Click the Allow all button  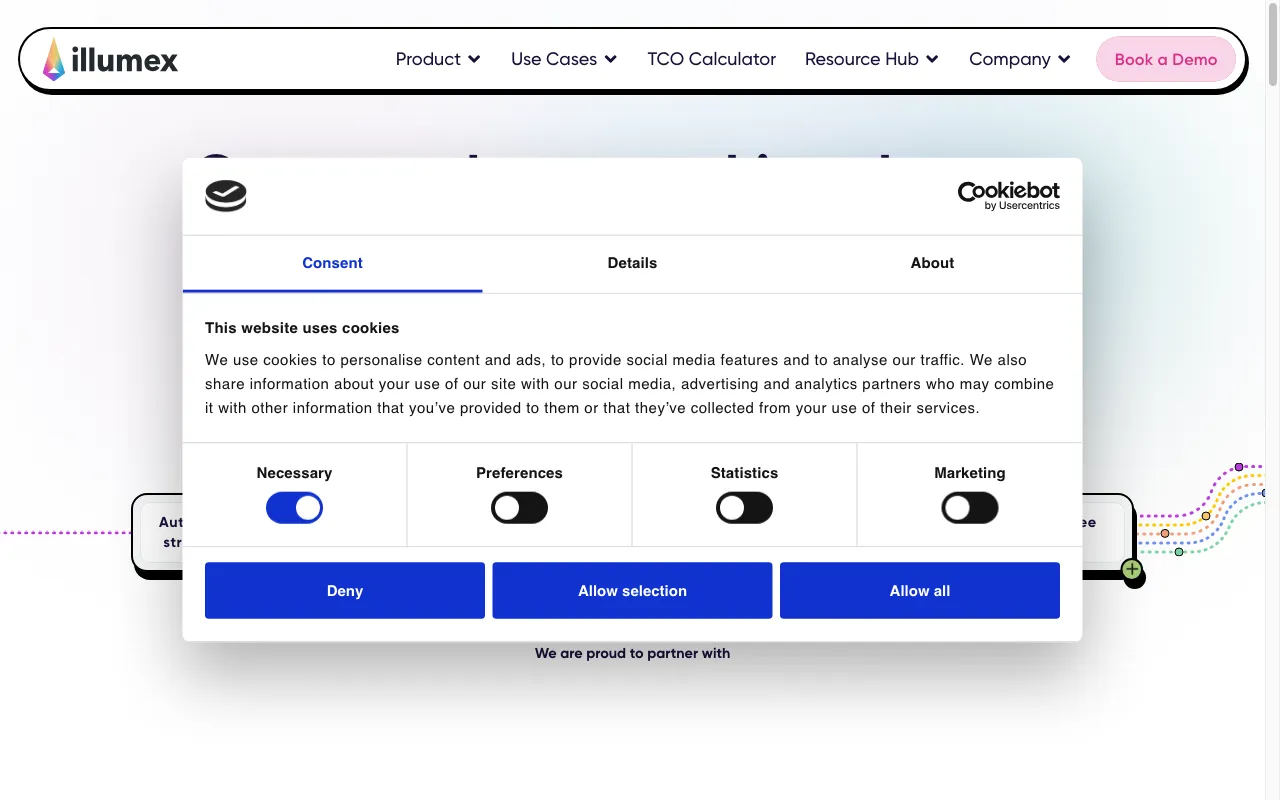[920, 590]
